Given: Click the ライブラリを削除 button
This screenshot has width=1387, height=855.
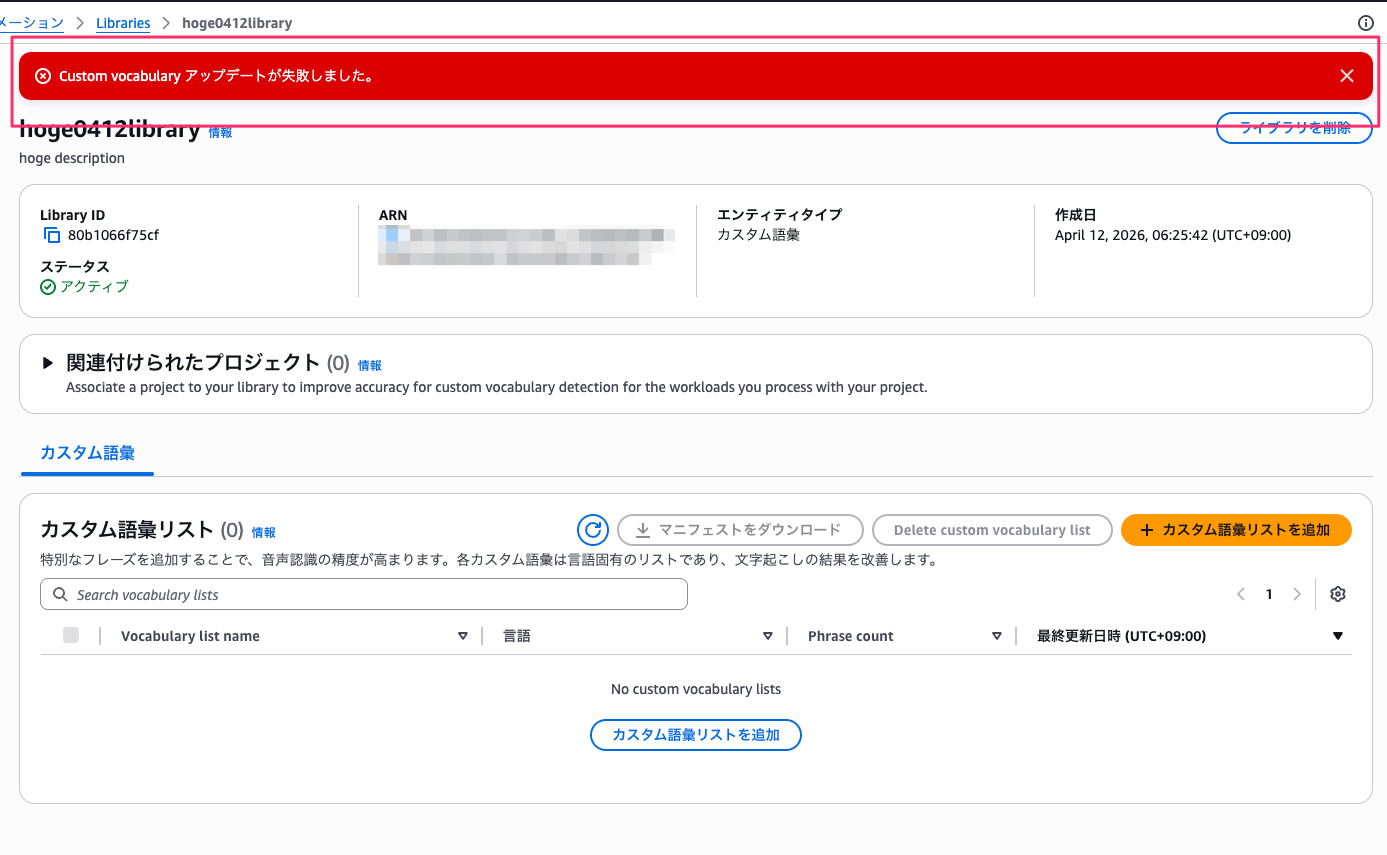Looking at the screenshot, I should coord(1294,128).
